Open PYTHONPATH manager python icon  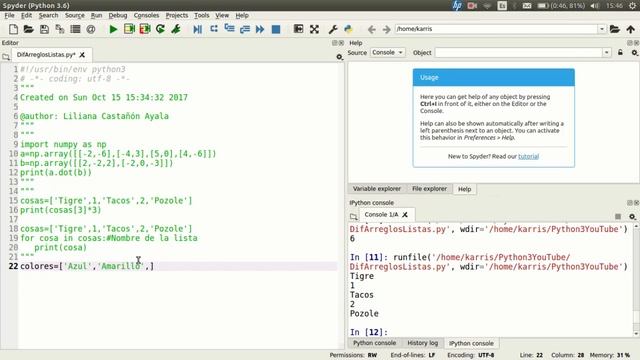348,29
